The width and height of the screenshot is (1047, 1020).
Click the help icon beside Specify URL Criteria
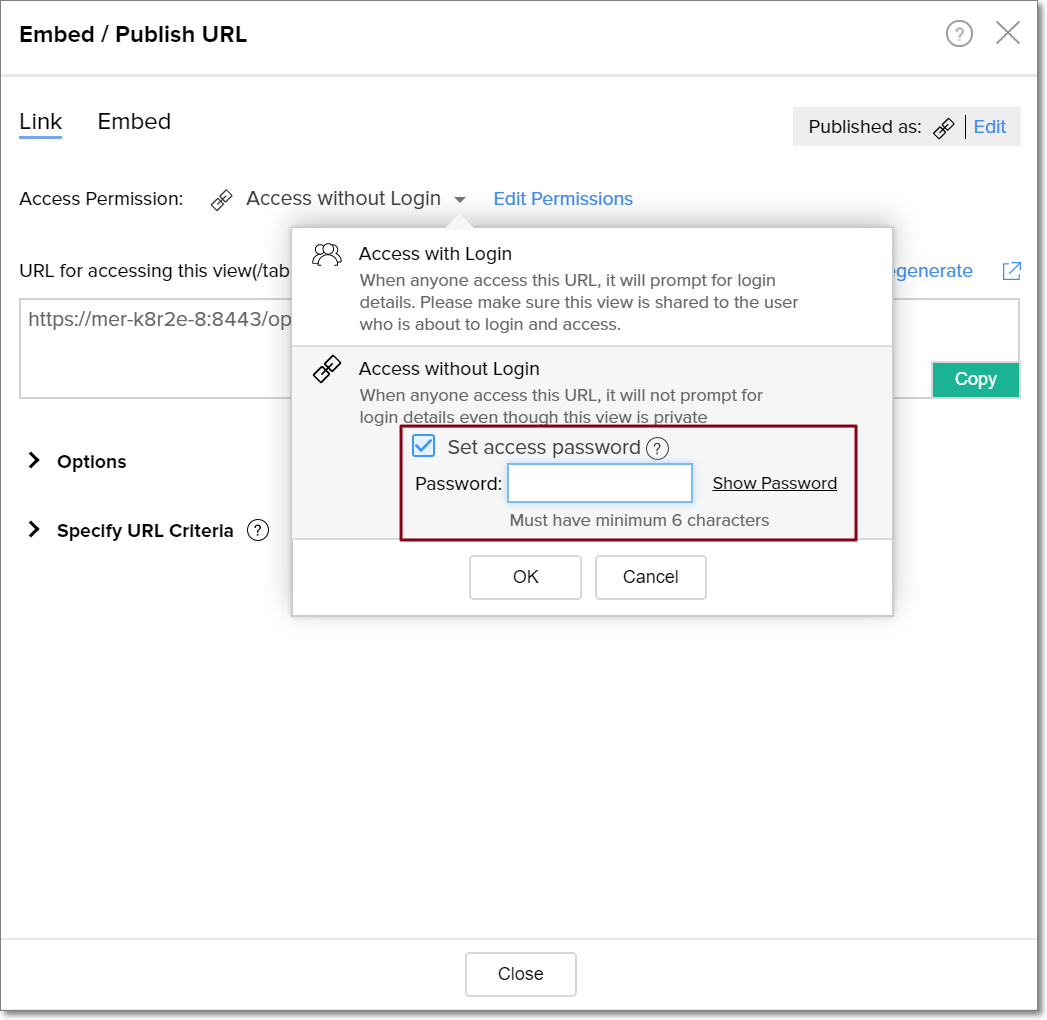[x=258, y=531]
